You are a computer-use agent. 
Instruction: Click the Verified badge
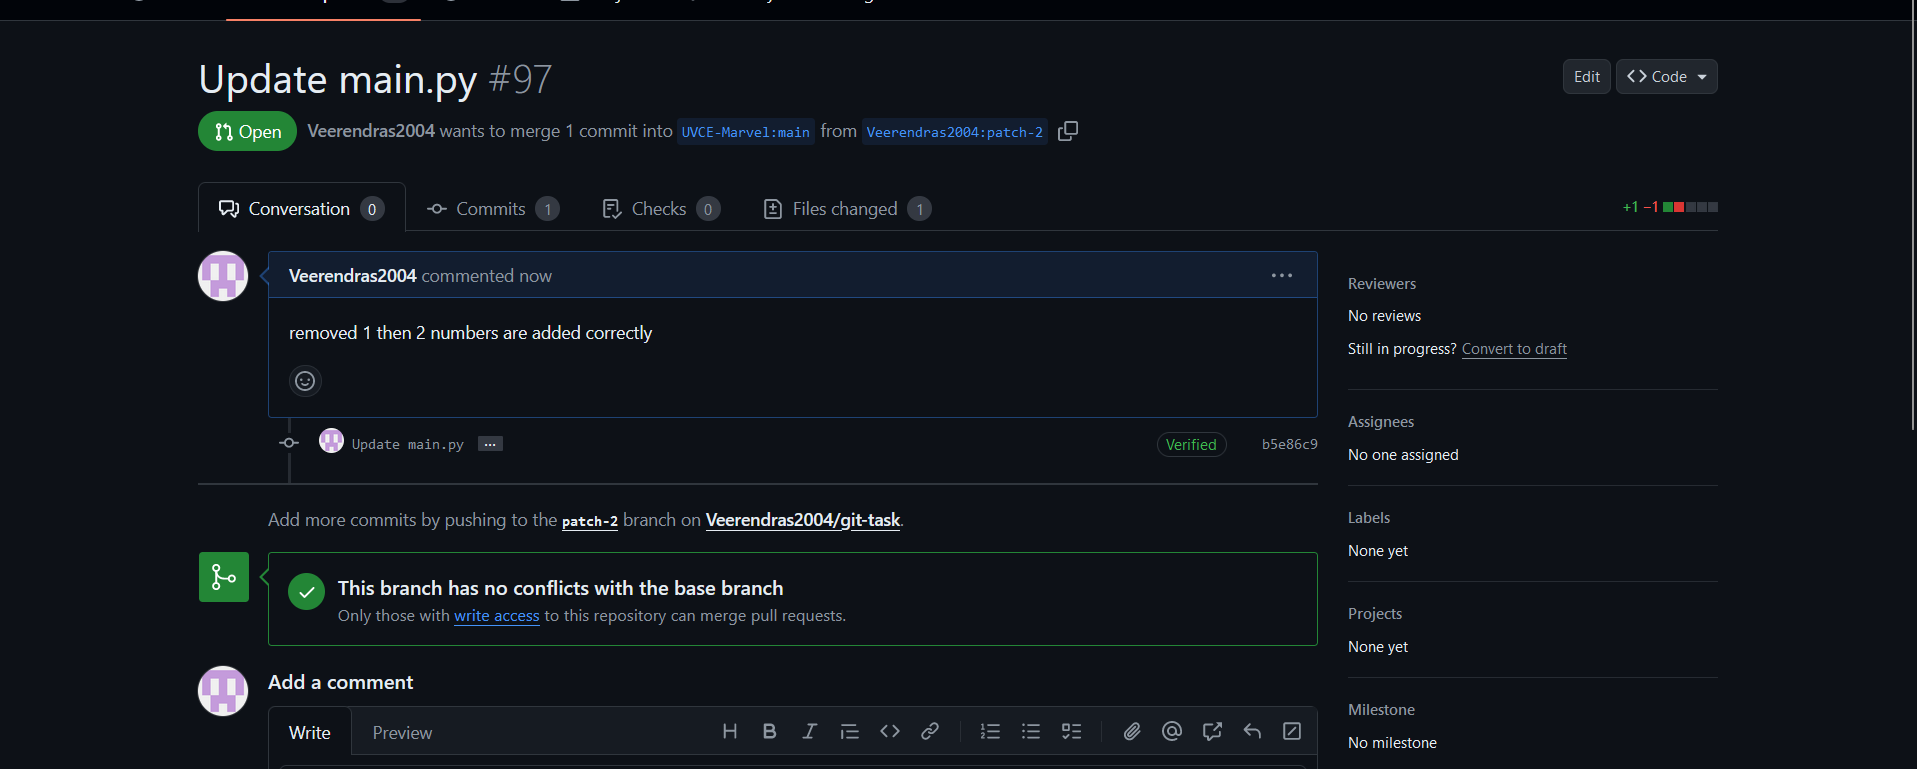(x=1191, y=444)
